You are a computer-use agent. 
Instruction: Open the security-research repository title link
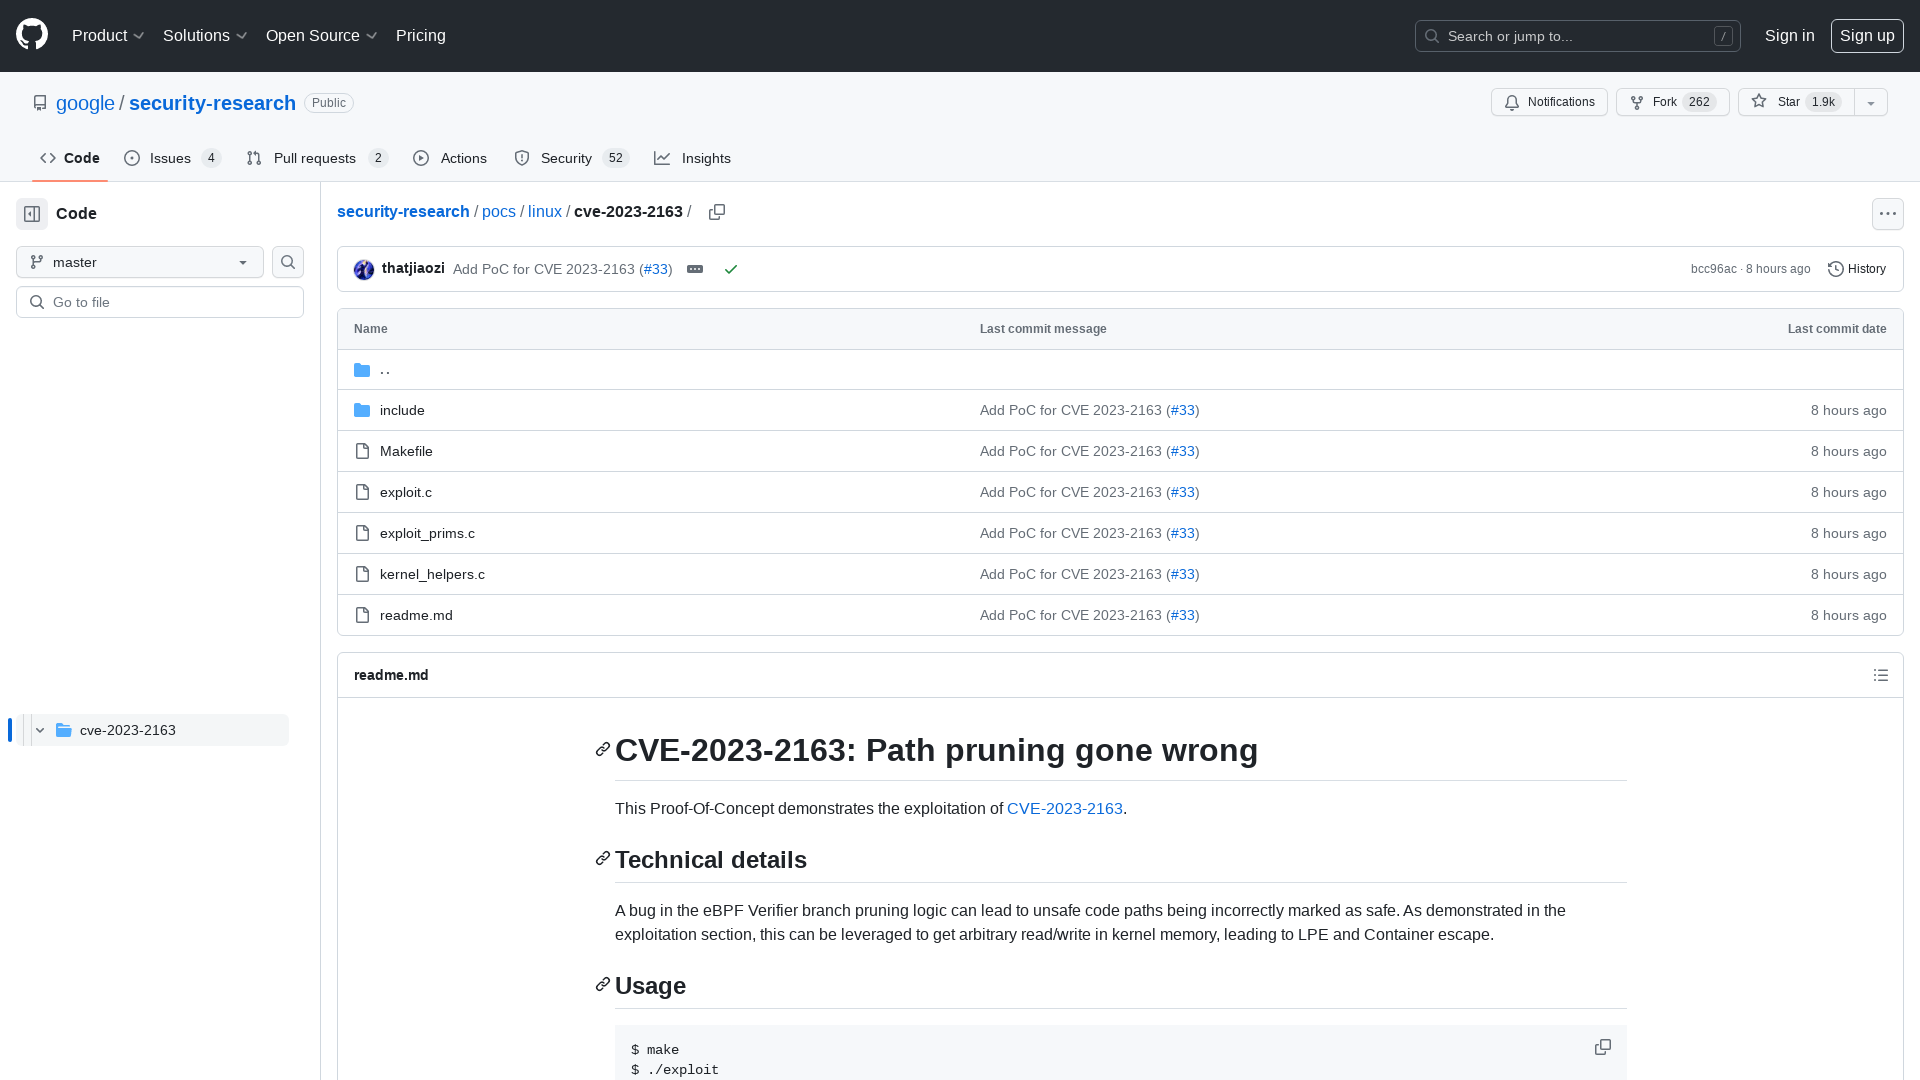click(x=212, y=103)
